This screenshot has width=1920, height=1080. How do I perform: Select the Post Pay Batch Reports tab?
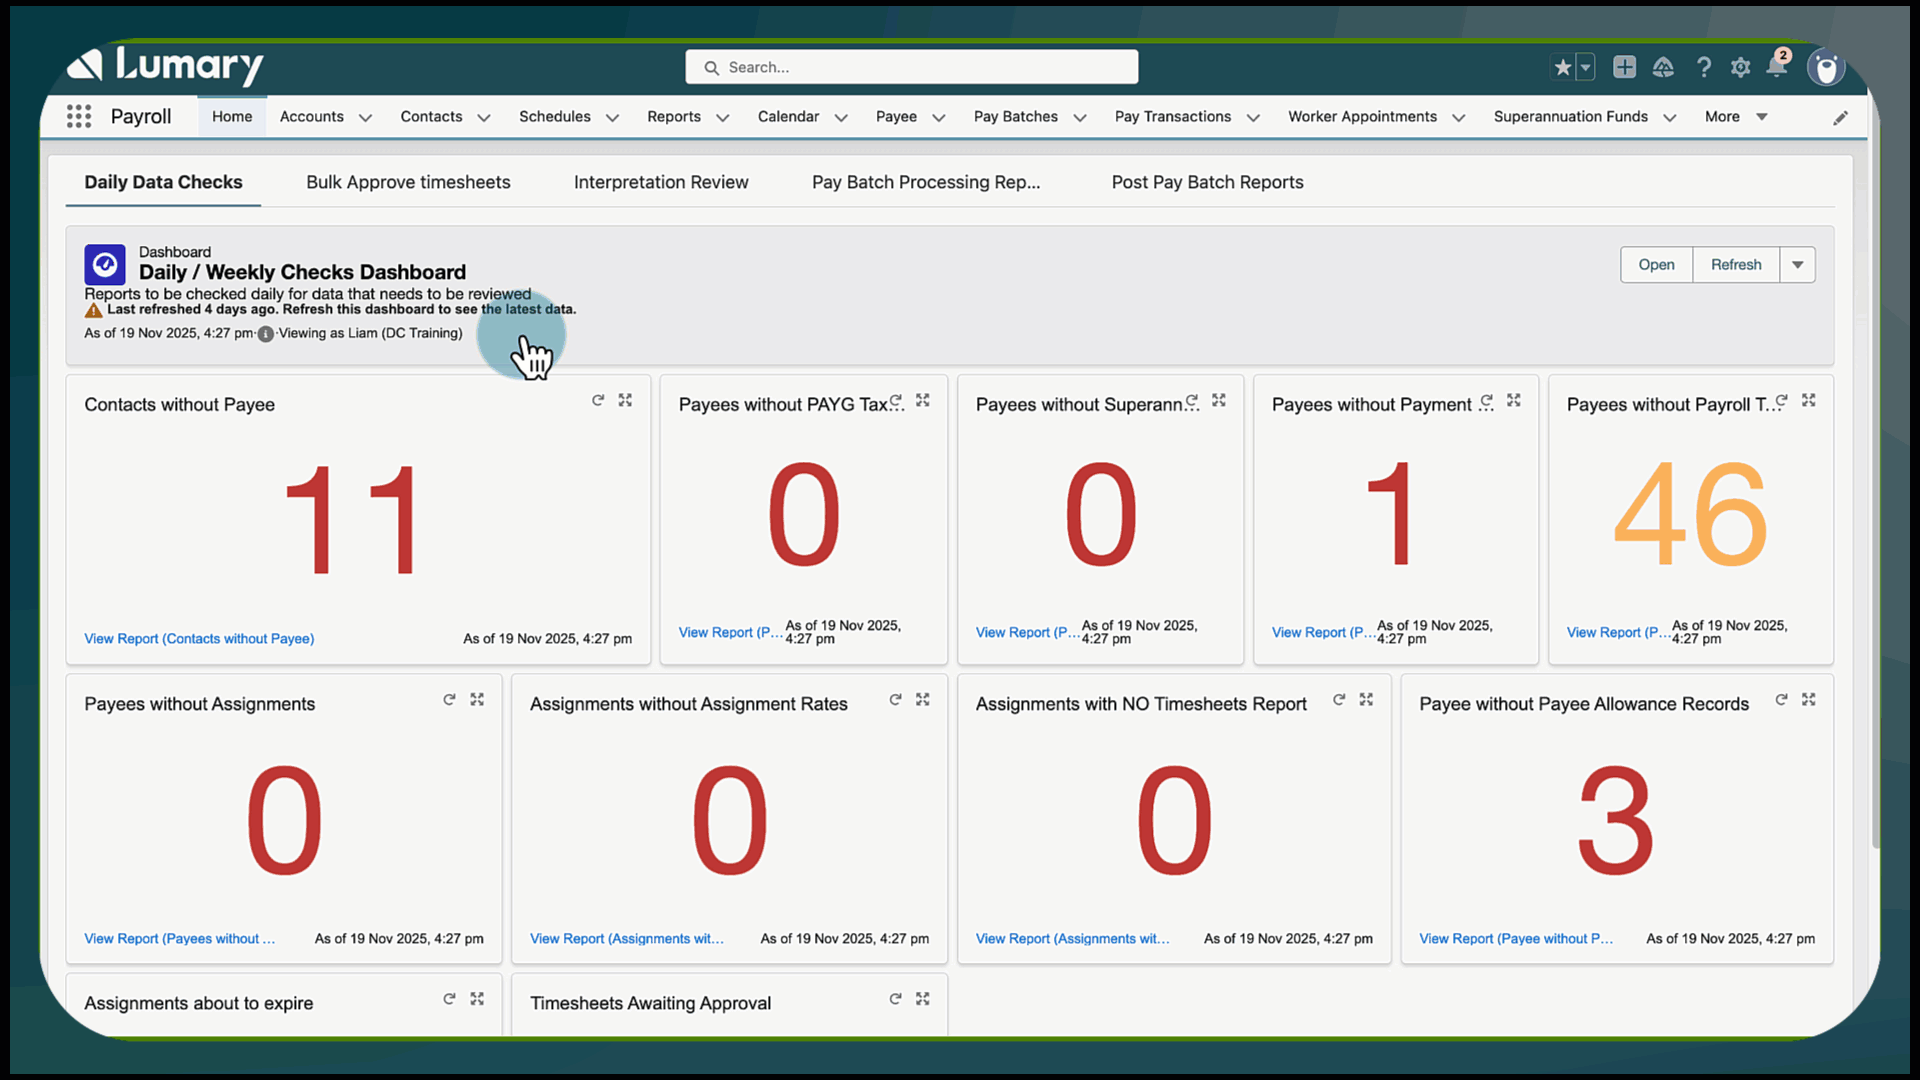tap(1207, 182)
